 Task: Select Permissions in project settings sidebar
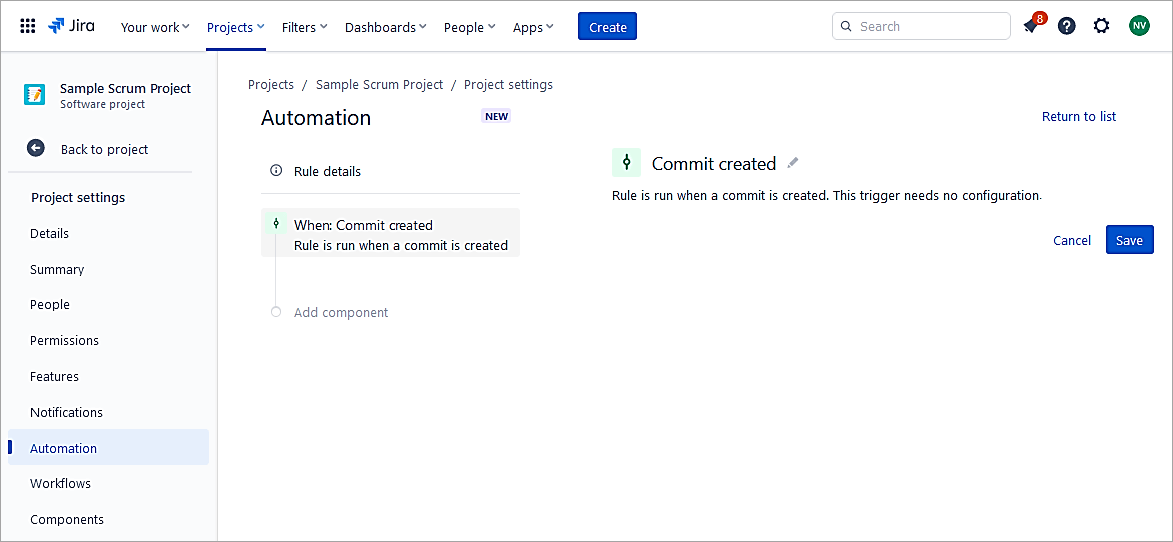point(64,341)
